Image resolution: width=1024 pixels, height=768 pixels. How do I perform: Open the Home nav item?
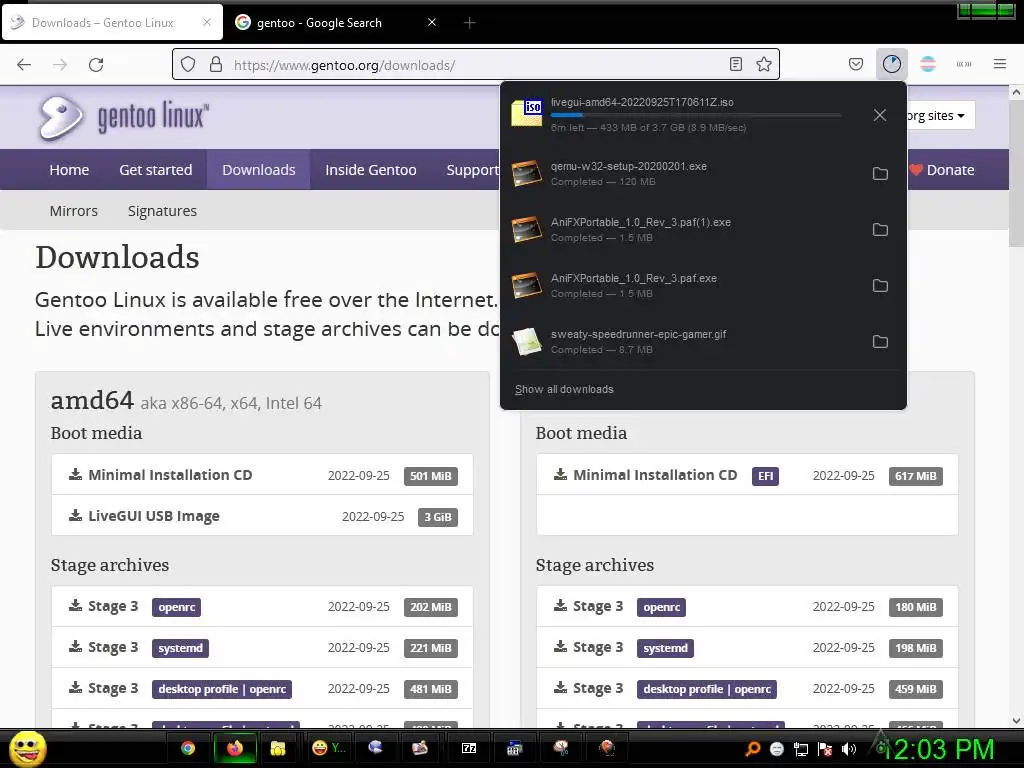(69, 170)
